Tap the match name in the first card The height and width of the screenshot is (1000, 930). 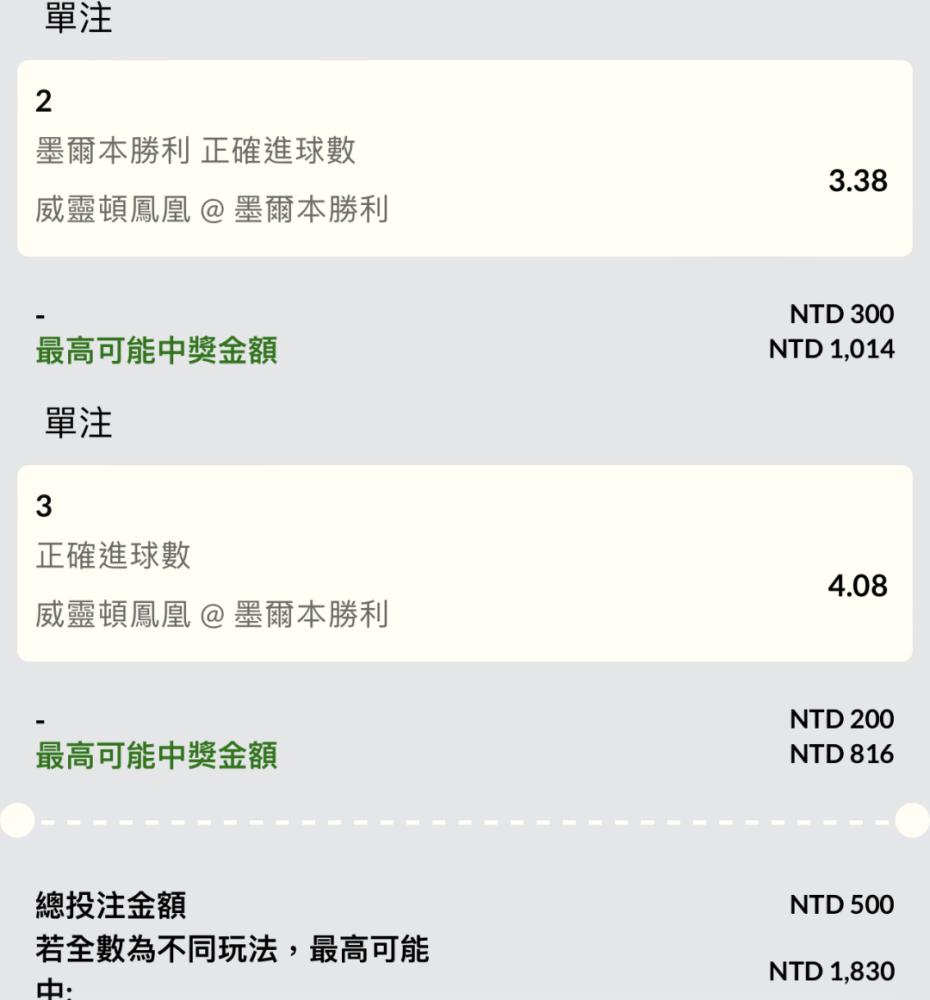[212, 209]
